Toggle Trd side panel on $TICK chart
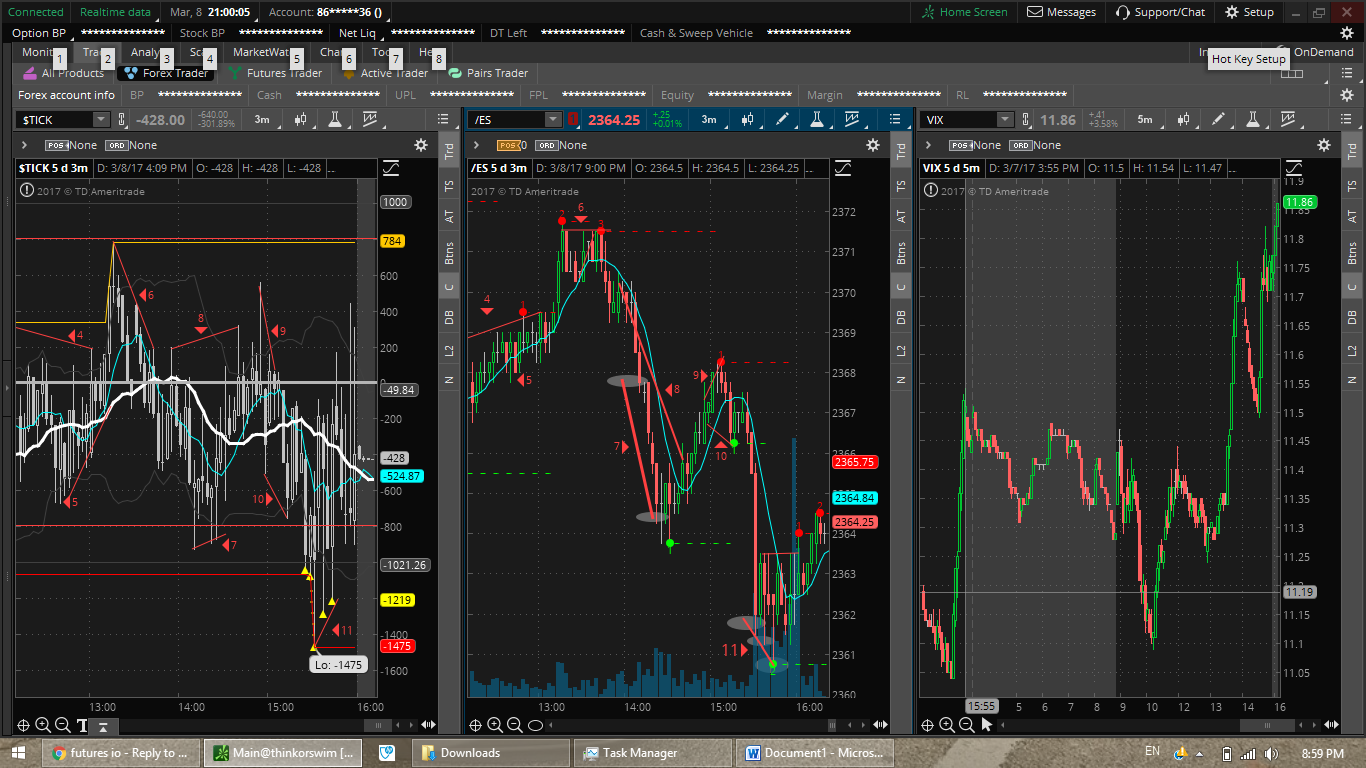 click(x=449, y=151)
